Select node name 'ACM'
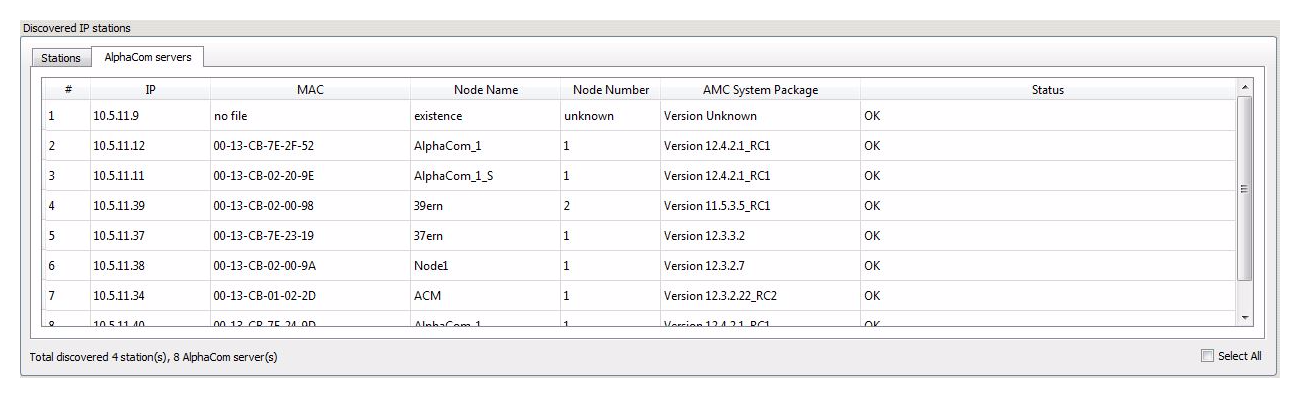This screenshot has height=398, width=1300. [x=486, y=296]
